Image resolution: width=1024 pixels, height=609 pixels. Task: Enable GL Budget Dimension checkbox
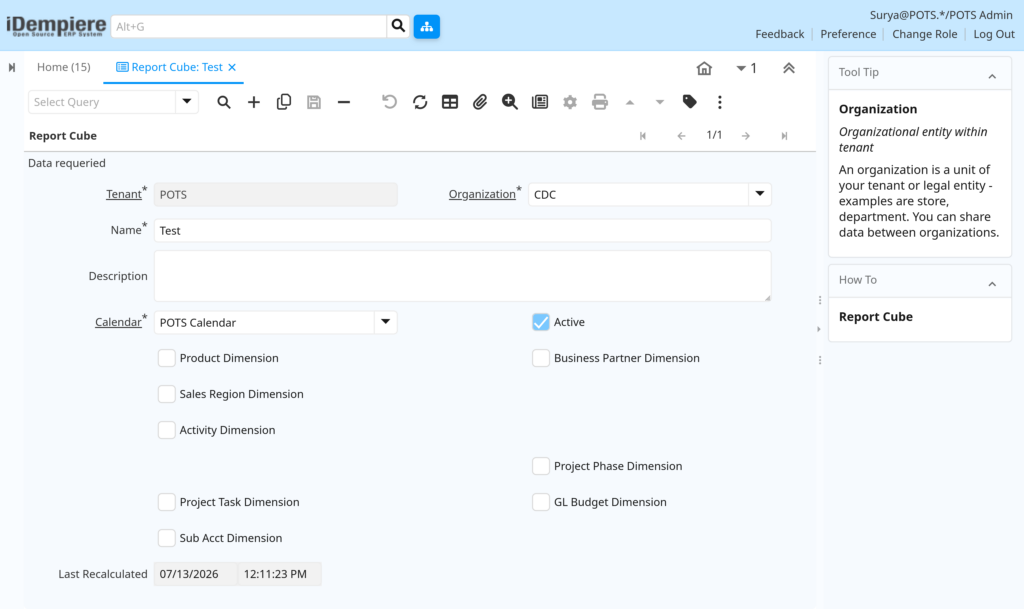pyautogui.click(x=541, y=501)
